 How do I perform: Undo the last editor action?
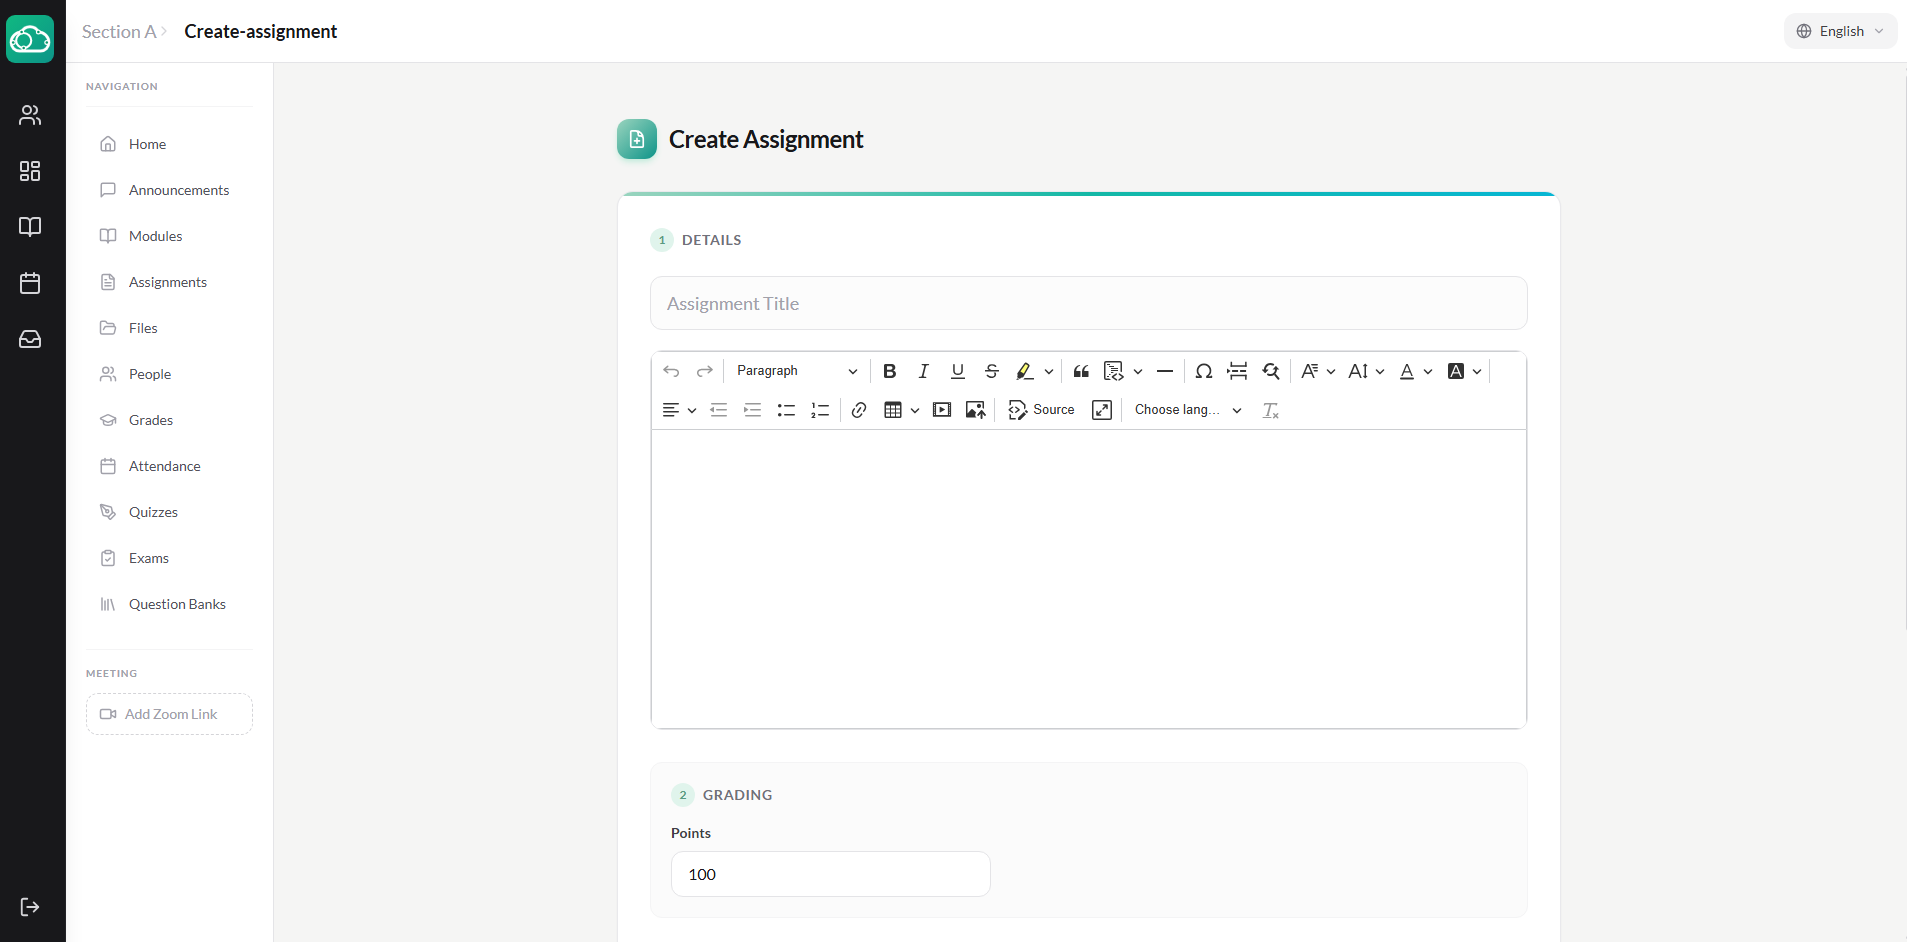pyautogui.click(x=671, y=371)
